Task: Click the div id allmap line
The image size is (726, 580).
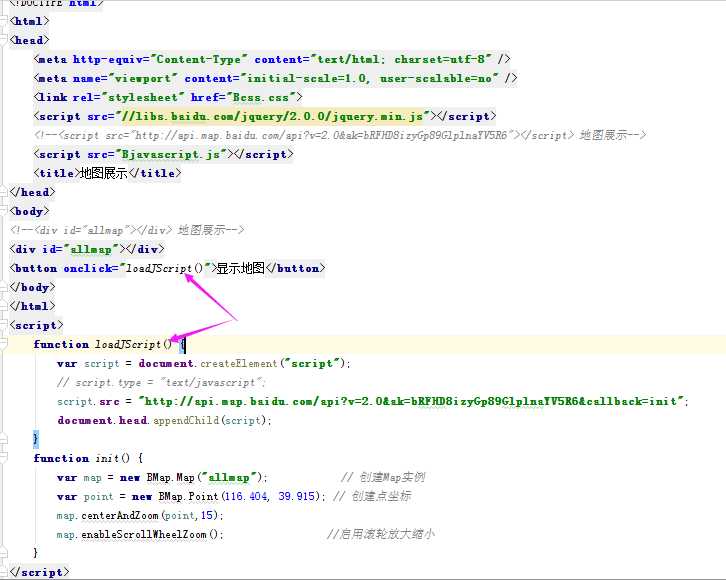Action: [x=87, y=249]
